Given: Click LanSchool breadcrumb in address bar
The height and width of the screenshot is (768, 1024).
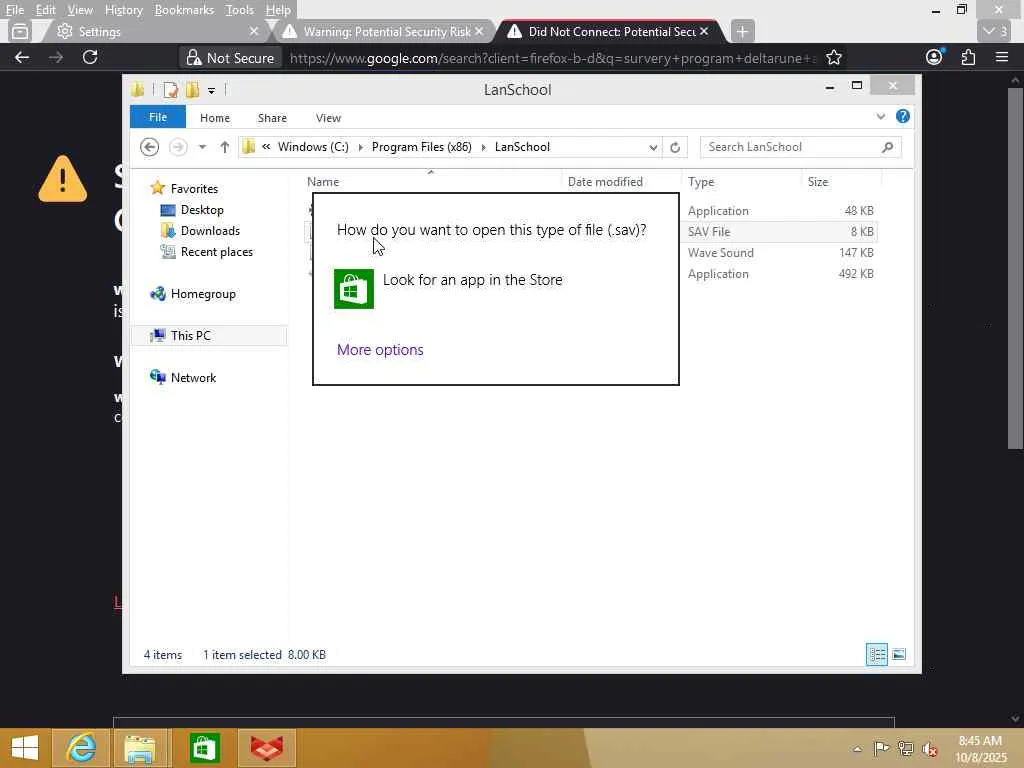Looking at the screenshot, I should click(x=522, y=147).
